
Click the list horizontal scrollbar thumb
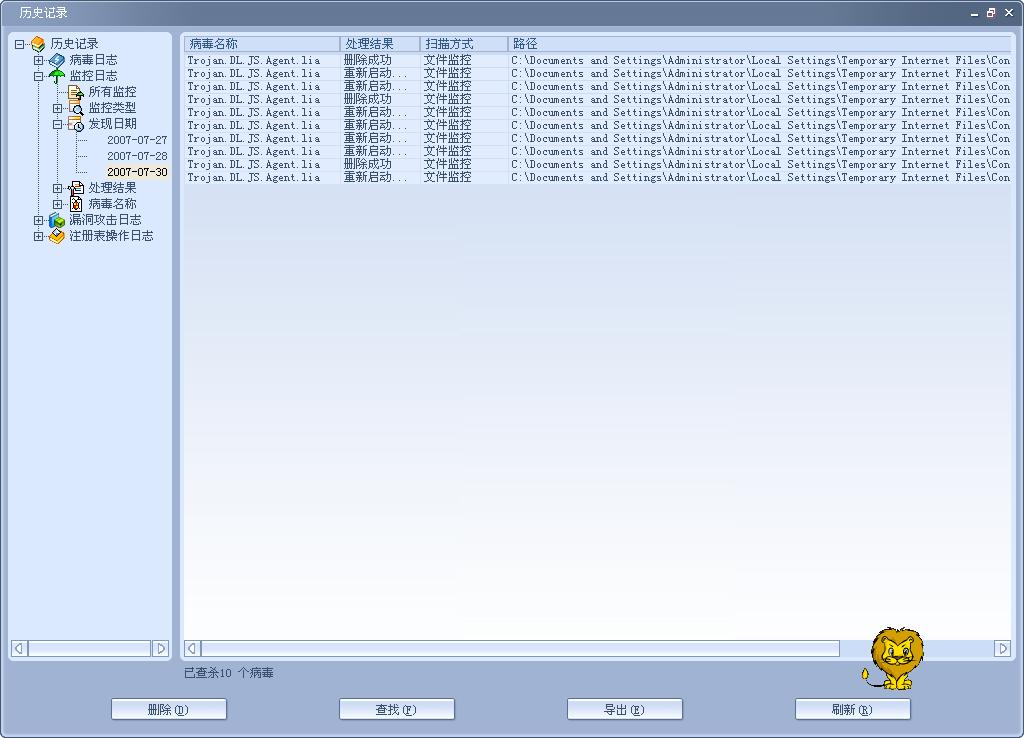pyautogui.click(x=520, y=649)
